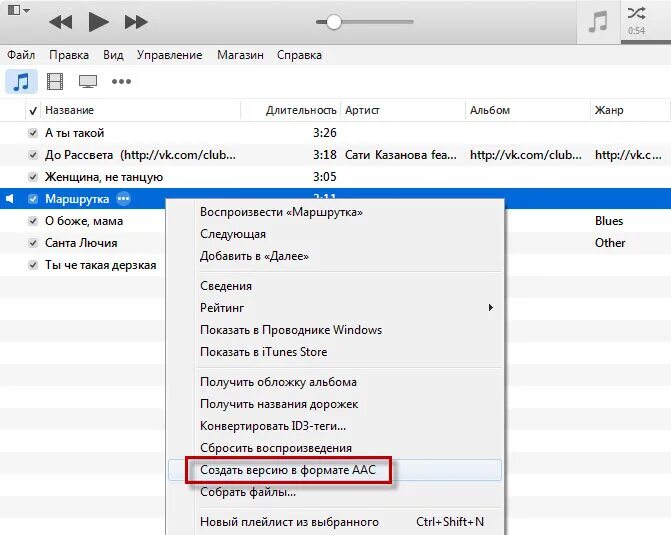Click the volume slider knob
671x535 pixels.
coord(334,22)
